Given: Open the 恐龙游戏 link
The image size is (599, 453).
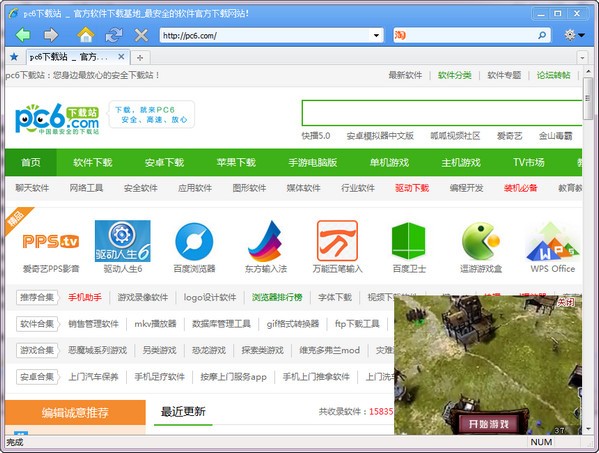Looking at the screenshot, I should 209,350.
